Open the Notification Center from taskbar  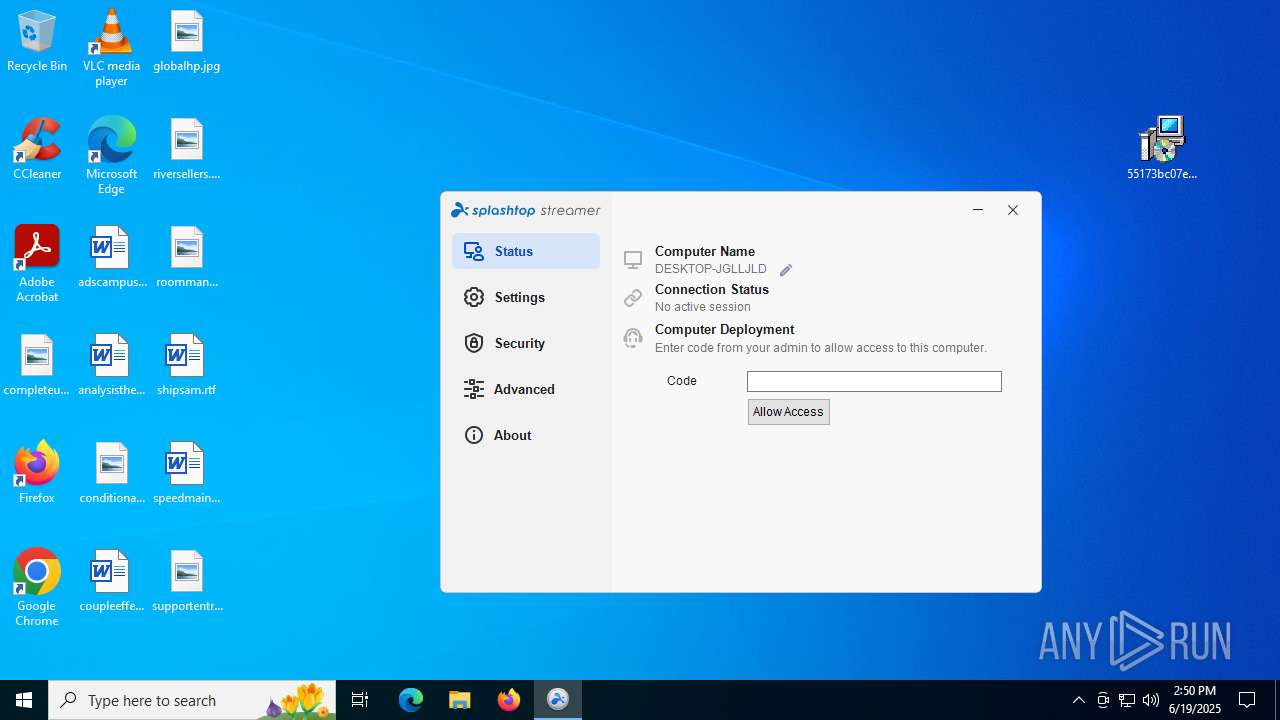coord(1247,700)
